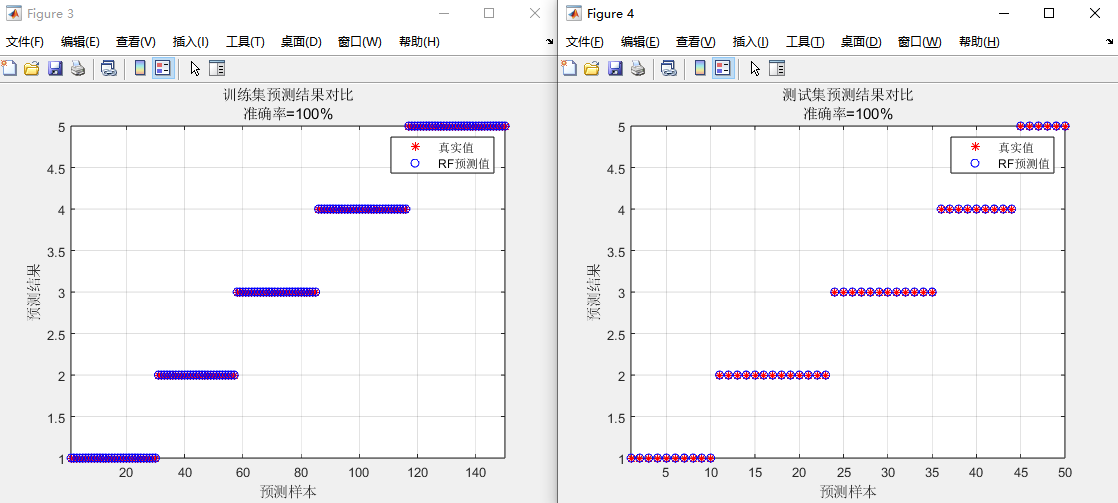Expand 工具(T) menu in Figure 4

tap(805, 42)
